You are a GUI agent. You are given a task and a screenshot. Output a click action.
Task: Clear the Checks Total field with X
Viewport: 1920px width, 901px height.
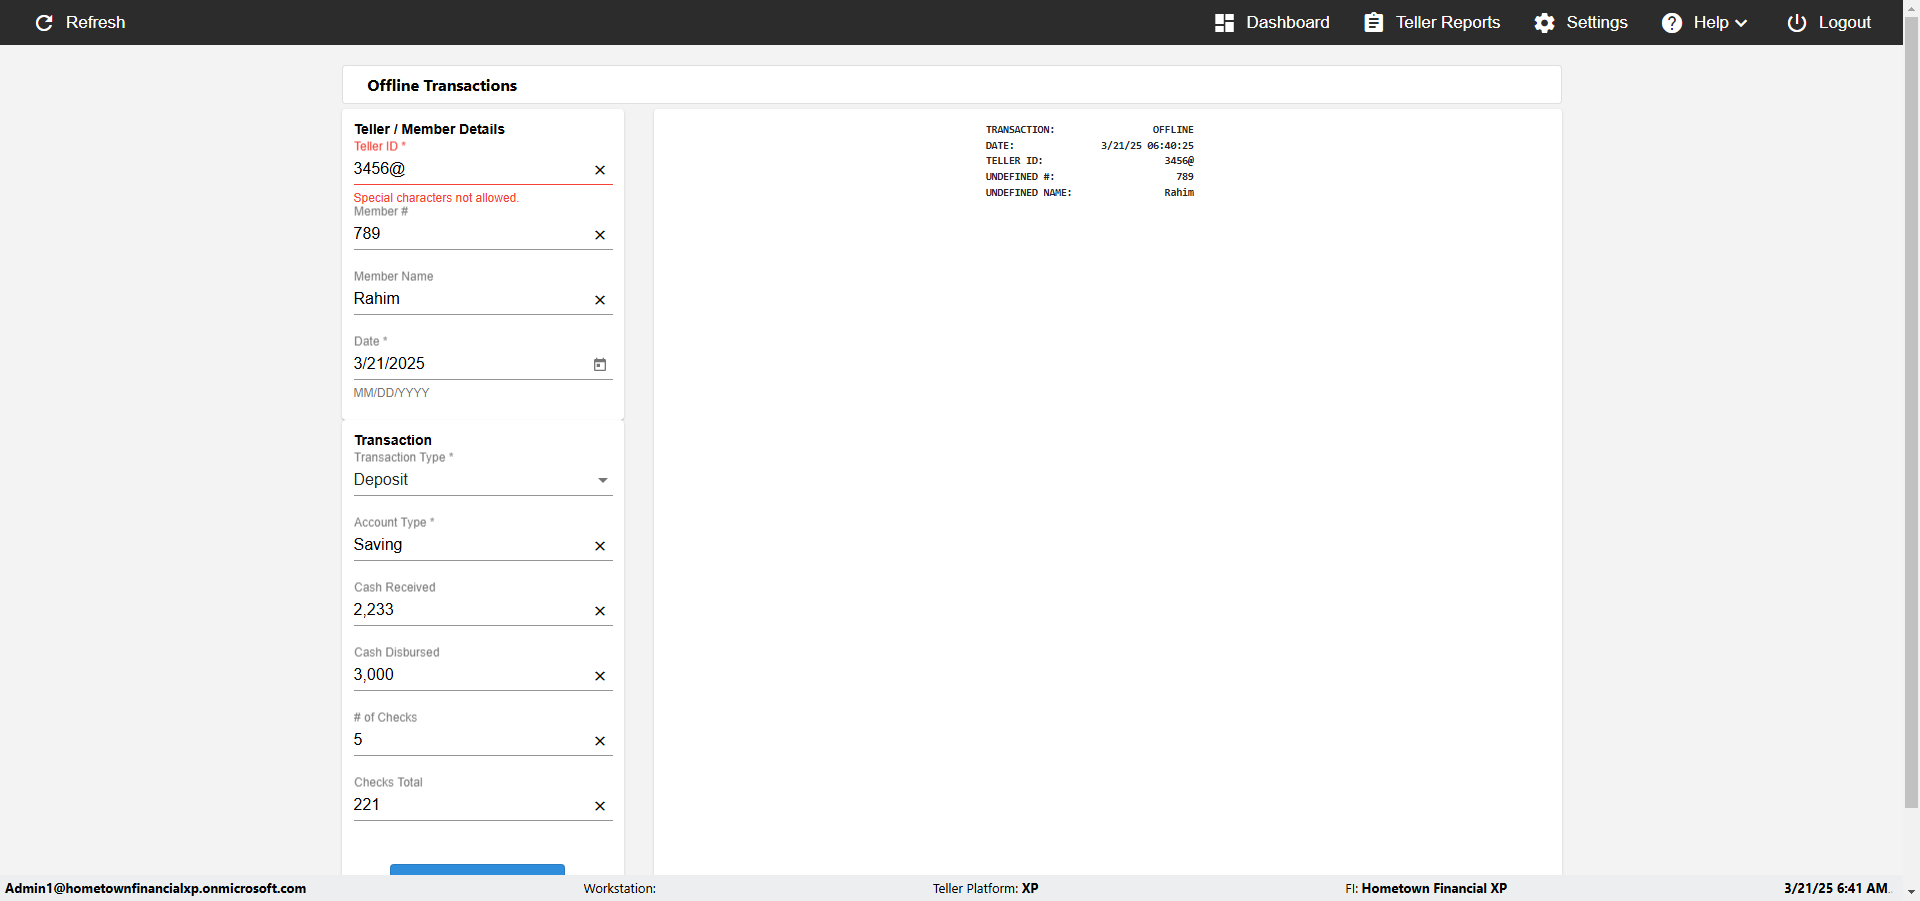(600, 806)
